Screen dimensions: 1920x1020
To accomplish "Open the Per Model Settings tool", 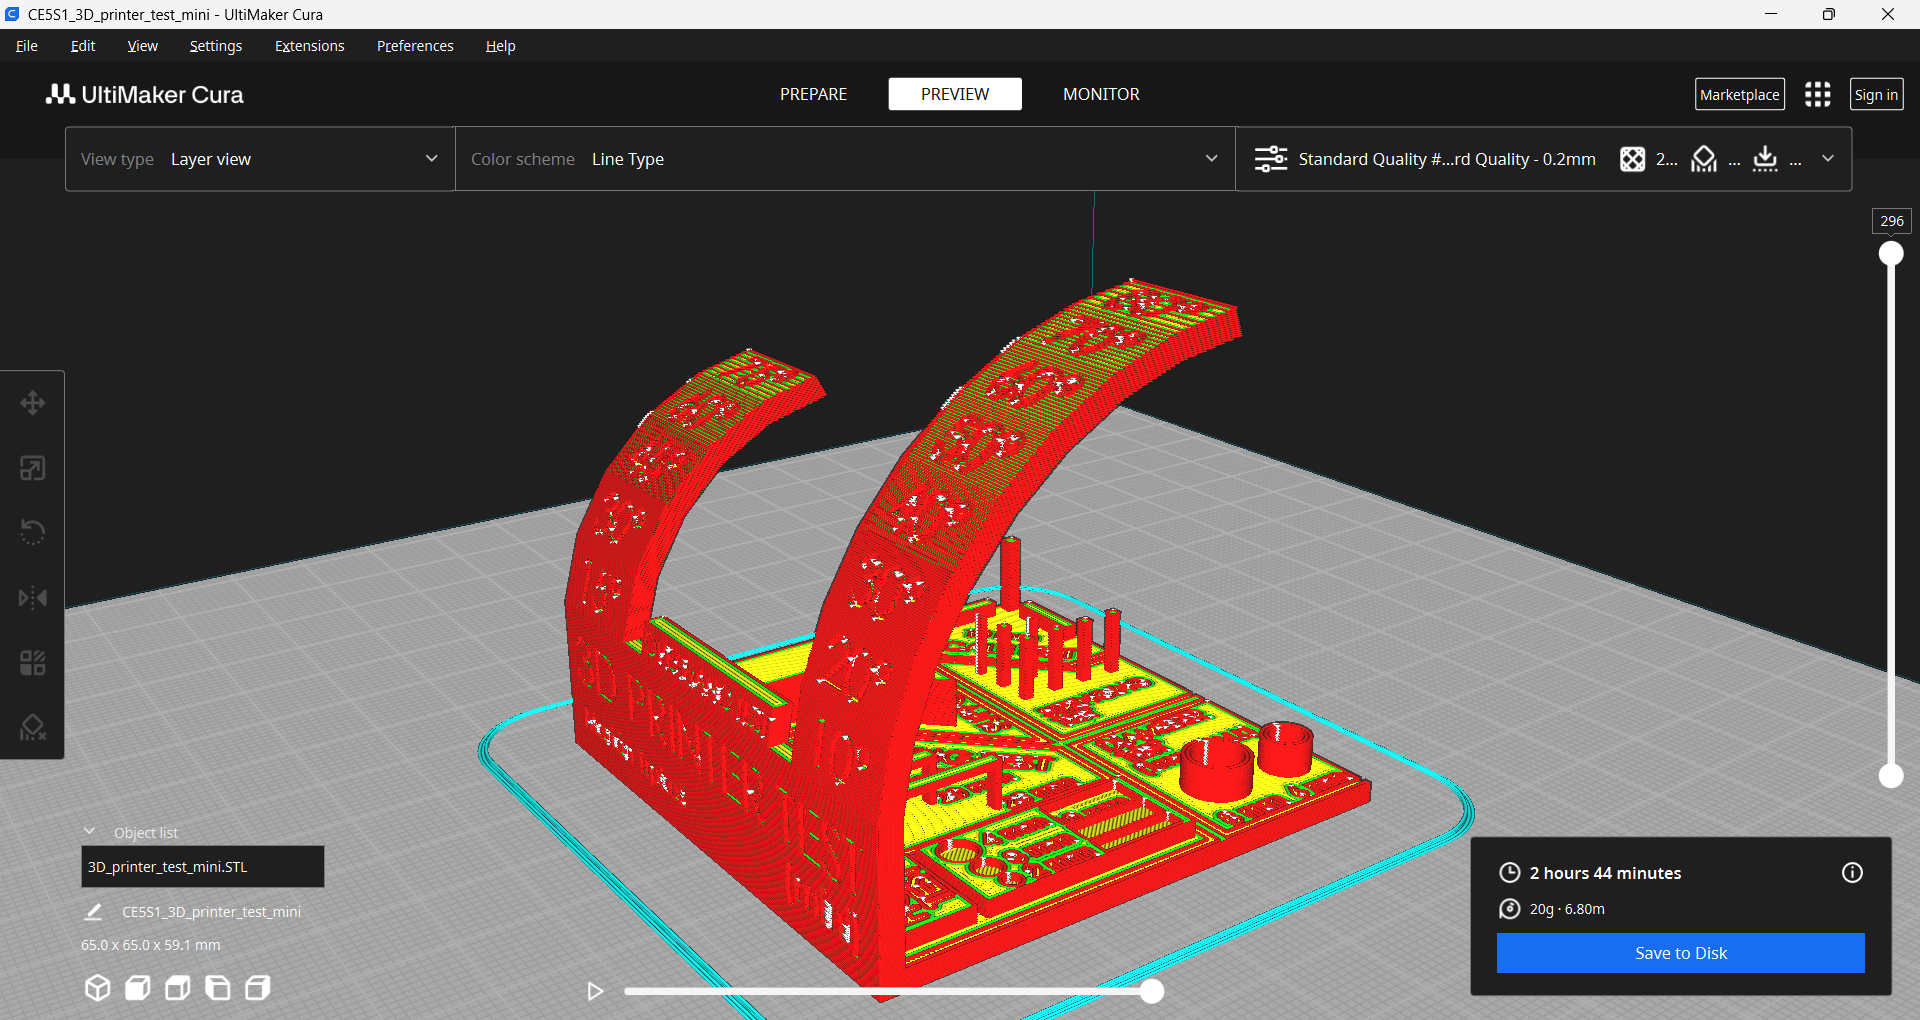I will tap(33, 661).
